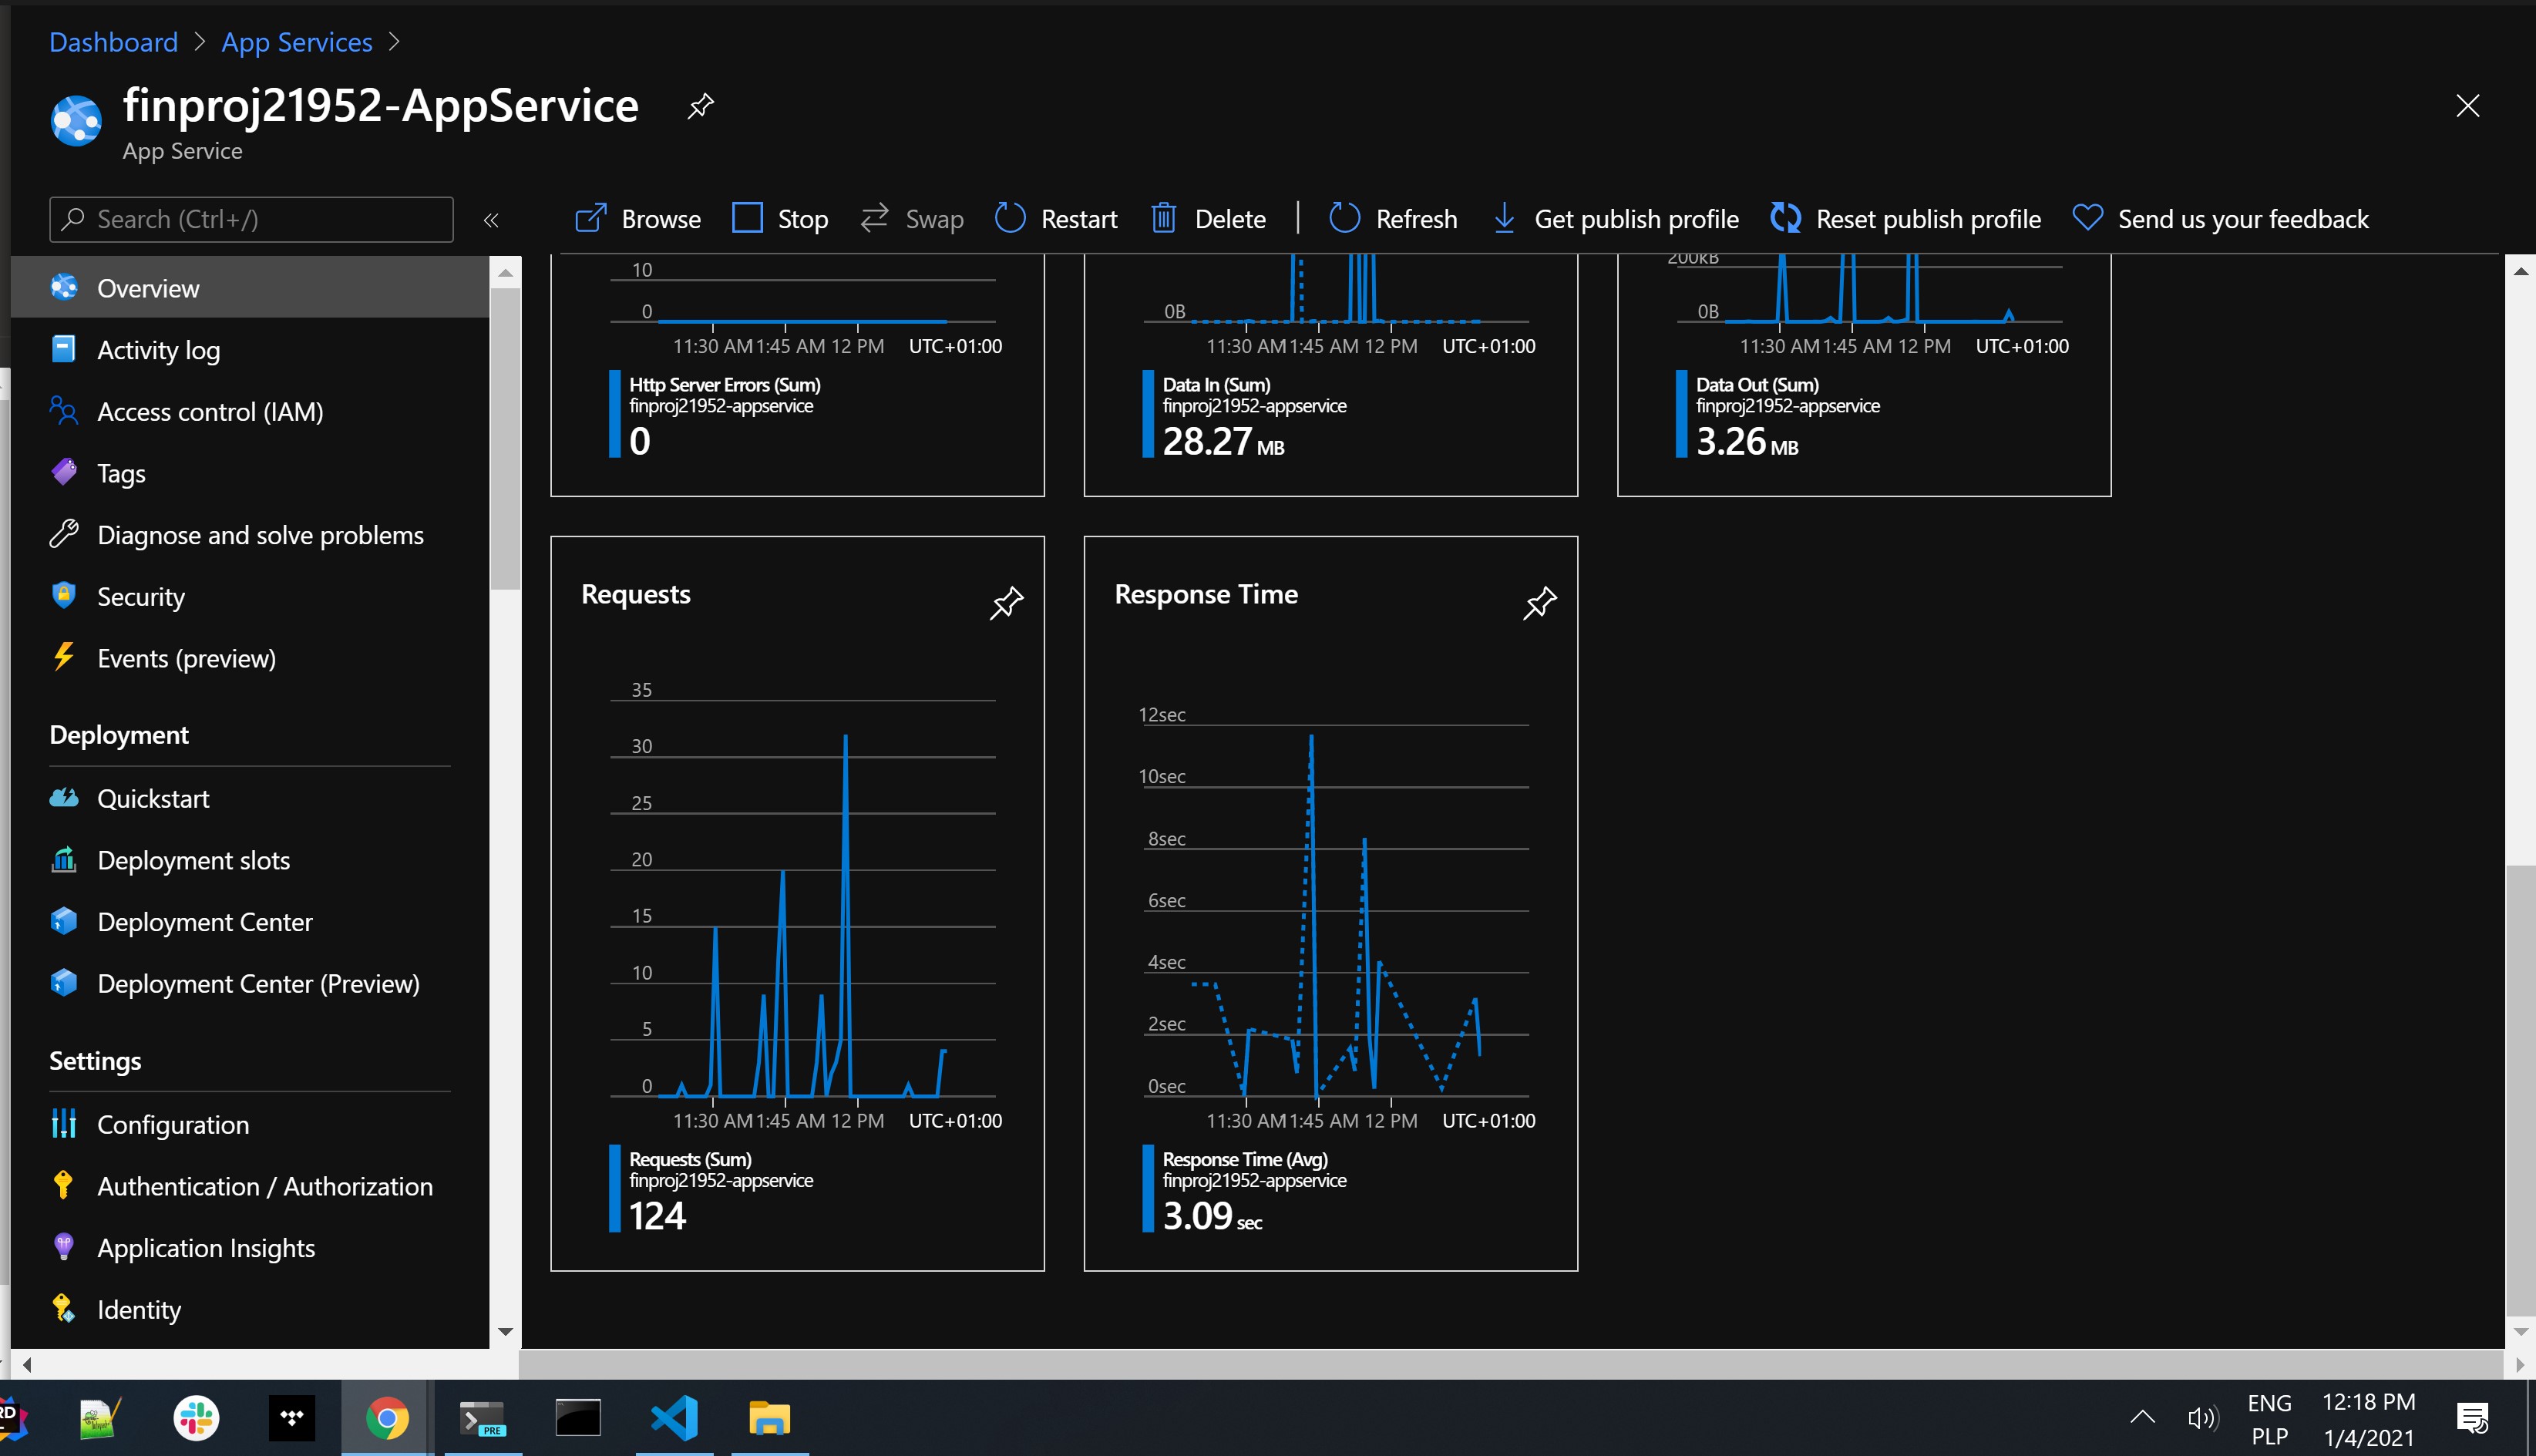Navigate to App Services breadcrumb
Image resolution: width=2536 pixels, height=1456 pixels.
[x=296, y=42]
